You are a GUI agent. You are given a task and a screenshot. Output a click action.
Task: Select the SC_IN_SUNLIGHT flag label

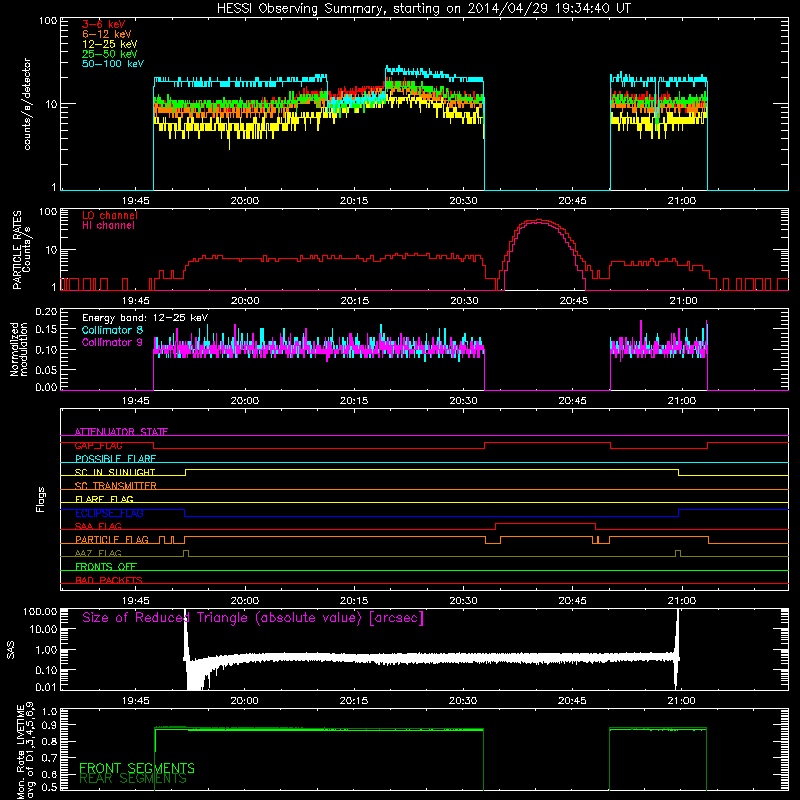tap(115, 472)
